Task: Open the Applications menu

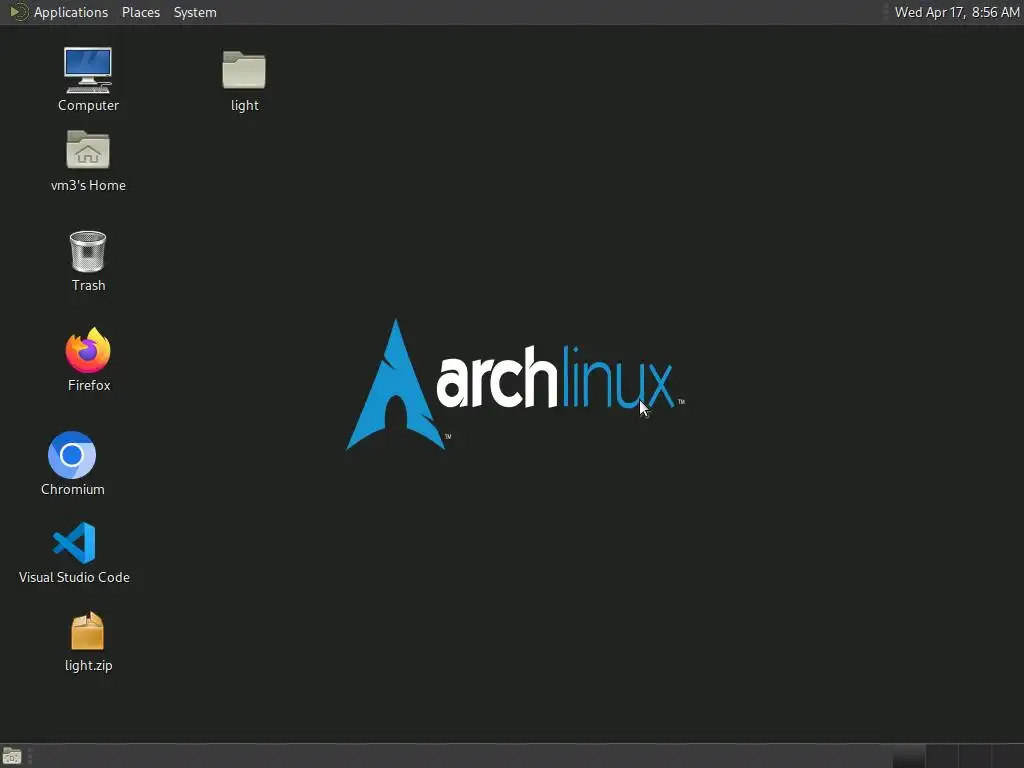Action: (71, 12)
